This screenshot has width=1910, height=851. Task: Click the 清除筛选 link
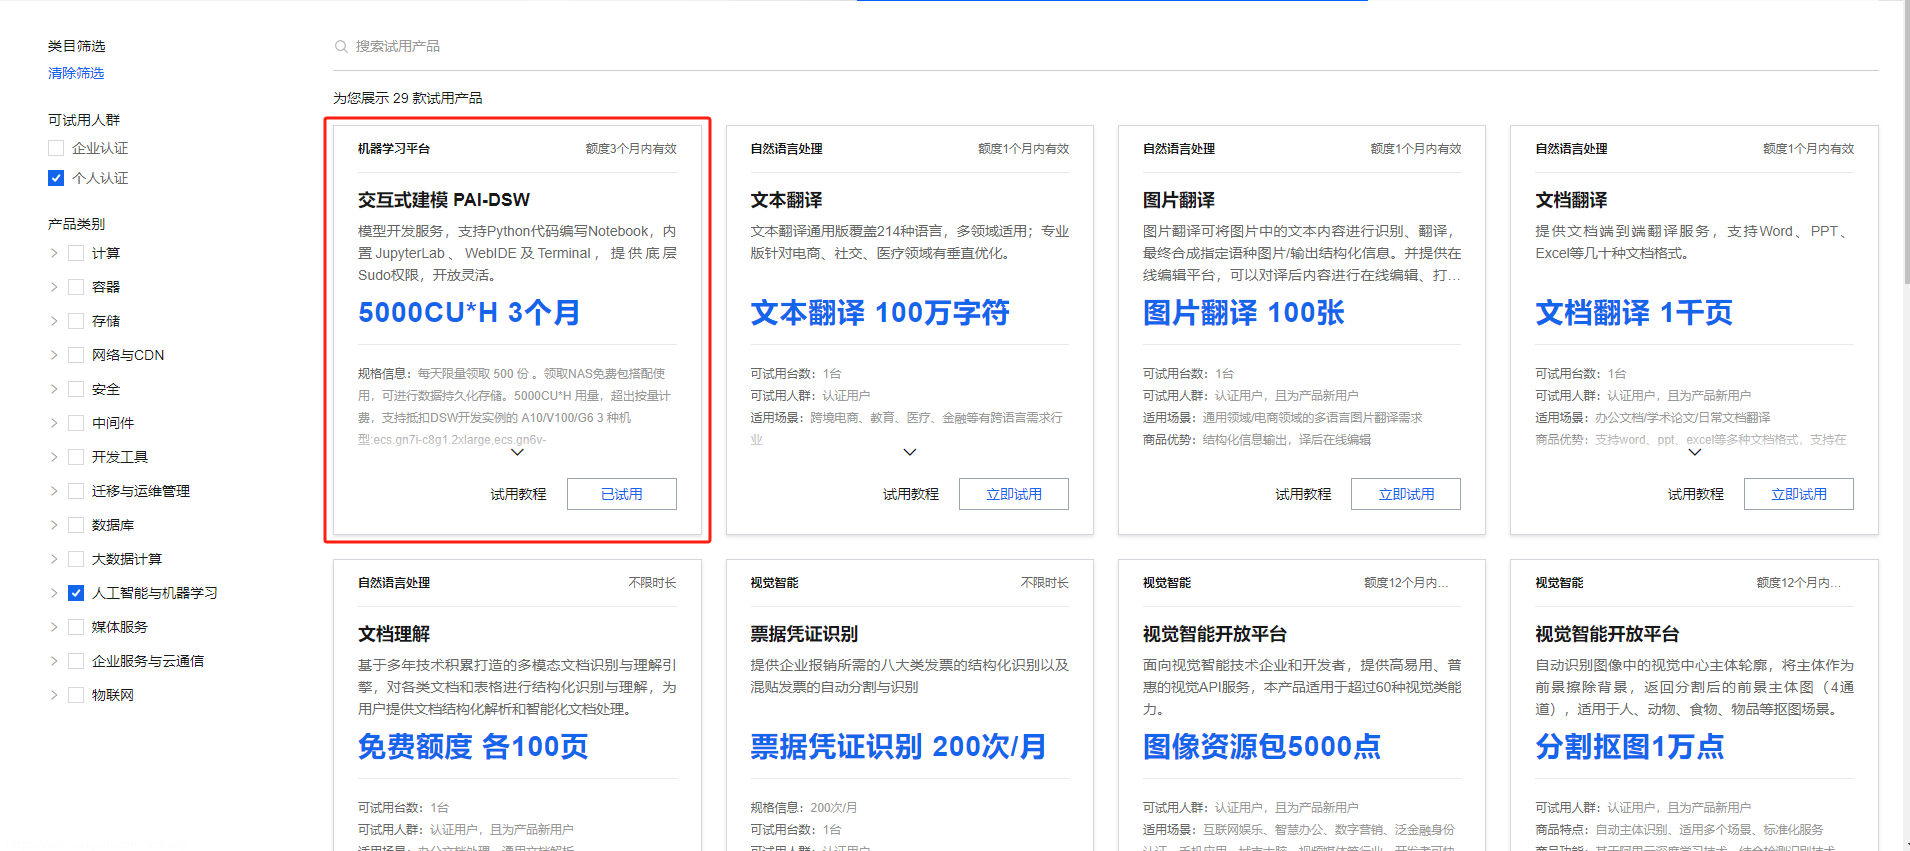point(76,73)
